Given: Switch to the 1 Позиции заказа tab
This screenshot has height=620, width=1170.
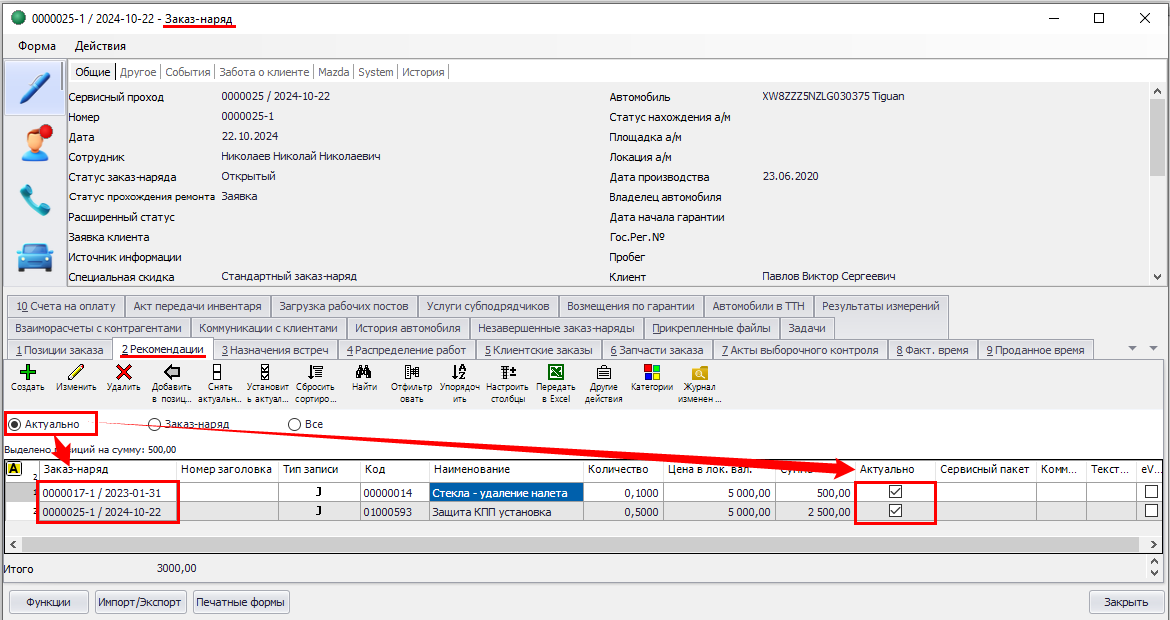Looking at the screenshot, I should [59, 350].
